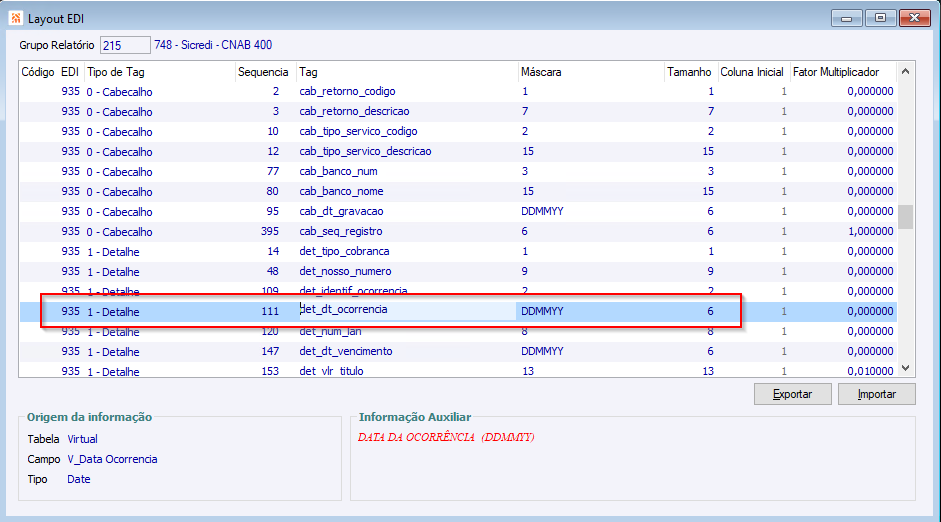The width and height of the screenshot is (941, 522).
Task: Click the Coluna Inicial column header
Action: [x=753, y=72]
